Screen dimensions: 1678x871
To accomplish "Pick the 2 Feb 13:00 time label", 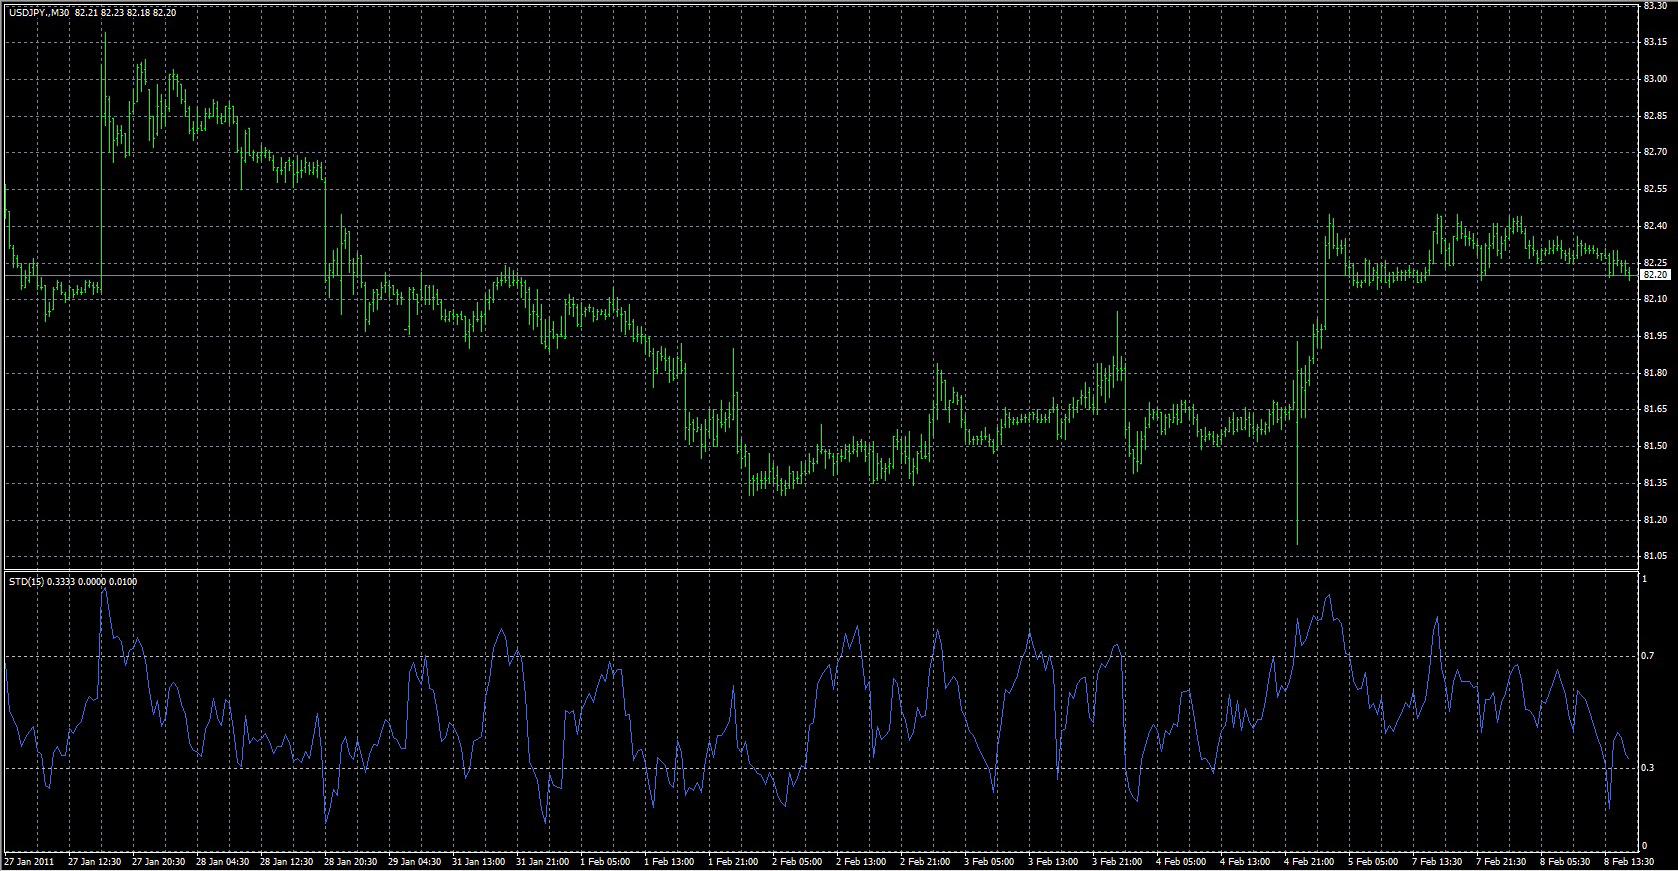I will 863,861.
